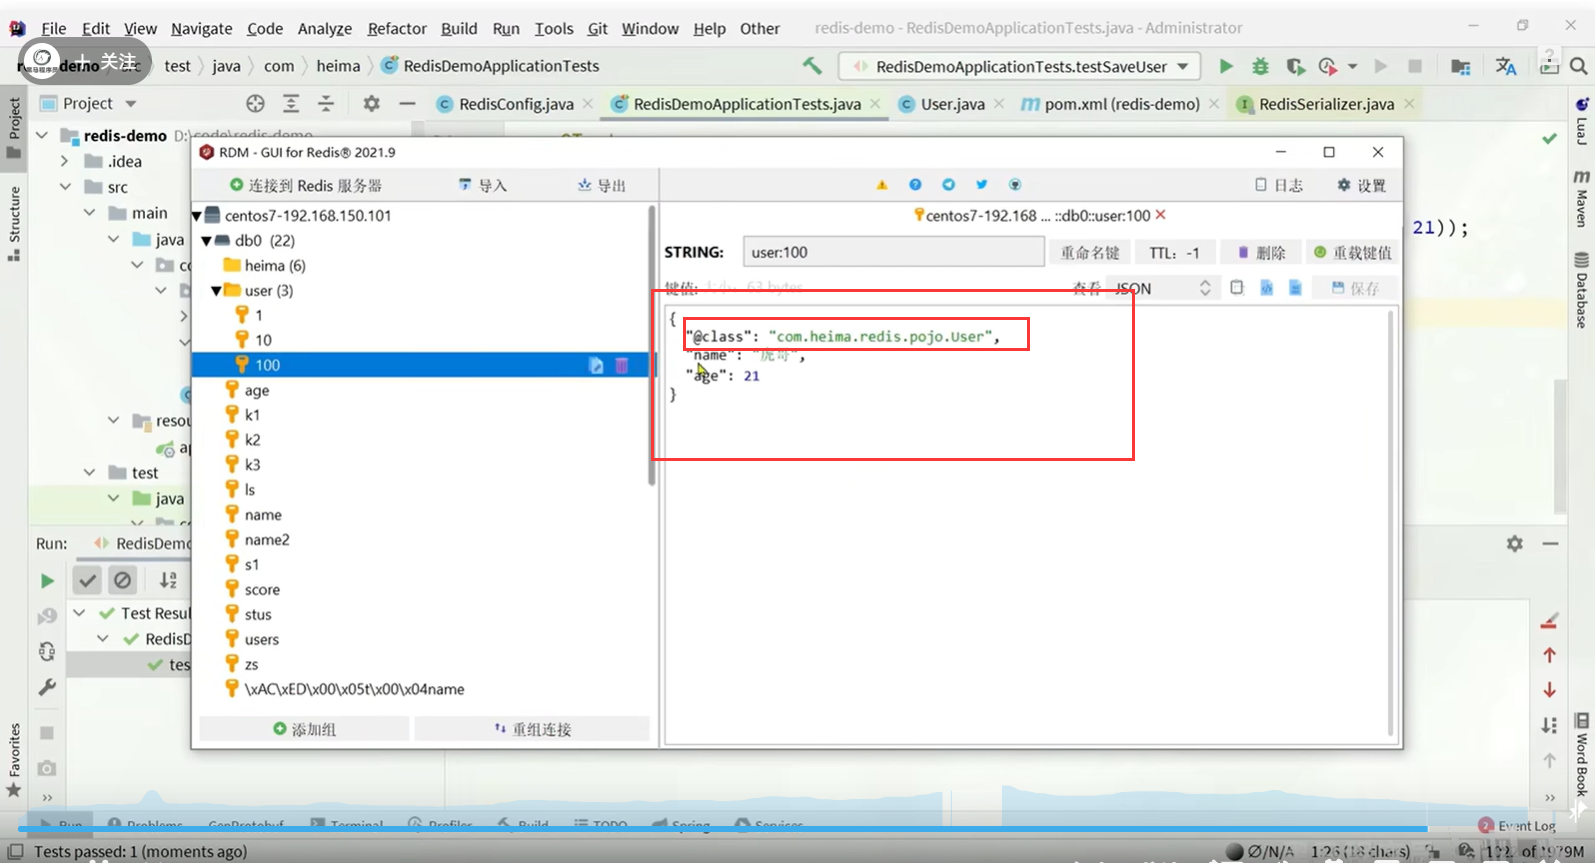The image size is (1595, 863).
Task: Expand the .idea folder in Project tree
Action: point(65,161)
